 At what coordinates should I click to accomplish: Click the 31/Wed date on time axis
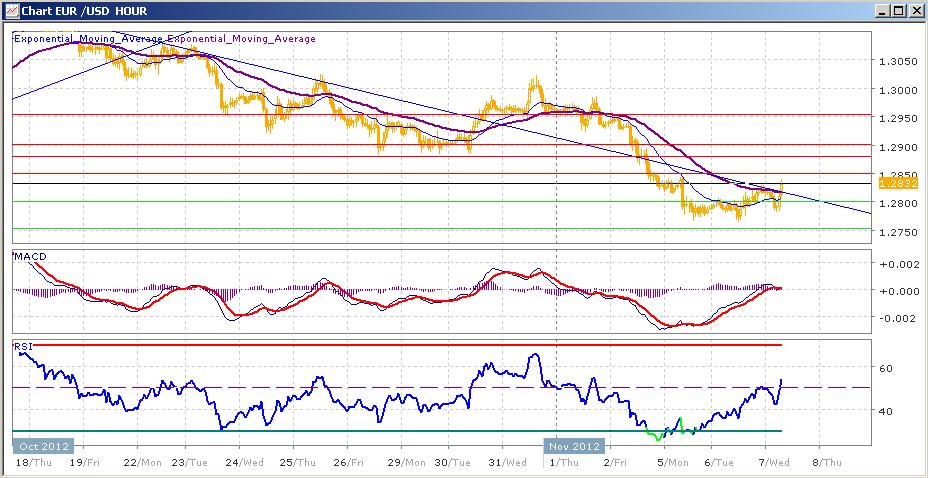[509, 463]
